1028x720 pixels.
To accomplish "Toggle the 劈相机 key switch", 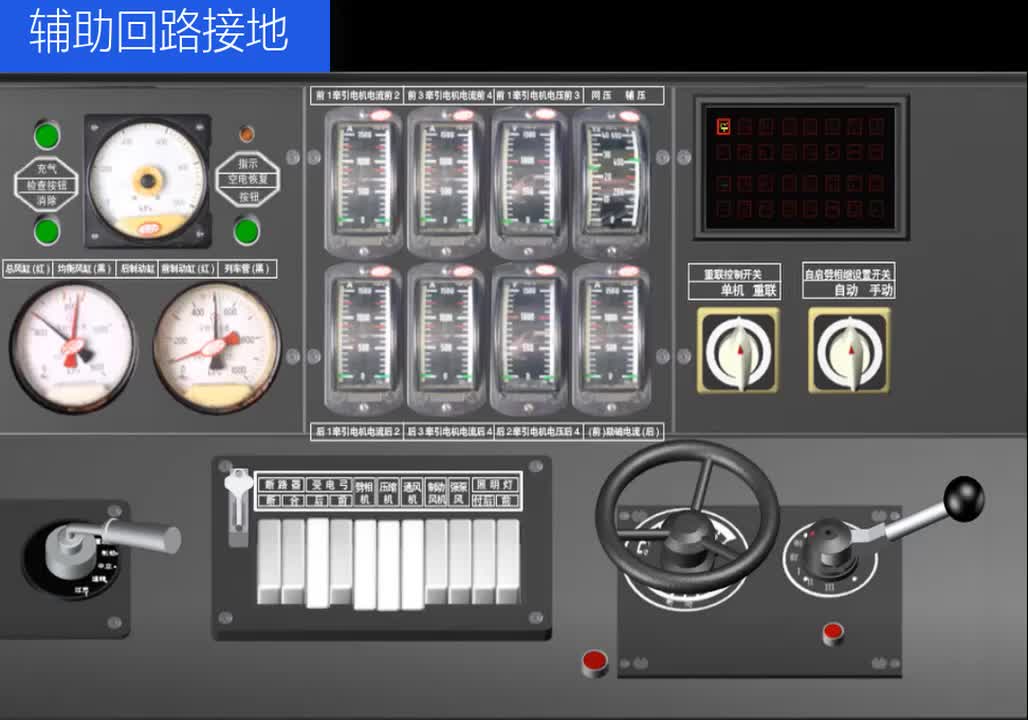I will (365, 565).
